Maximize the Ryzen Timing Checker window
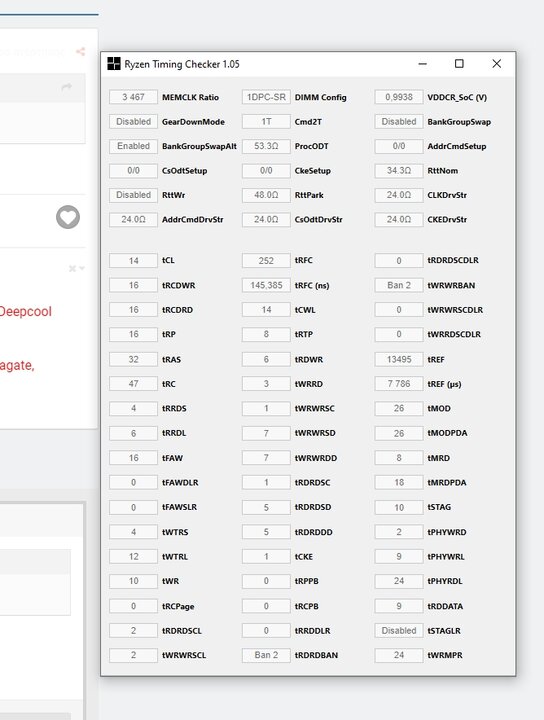This screenshot has height=720, width=544. point(459,64)
